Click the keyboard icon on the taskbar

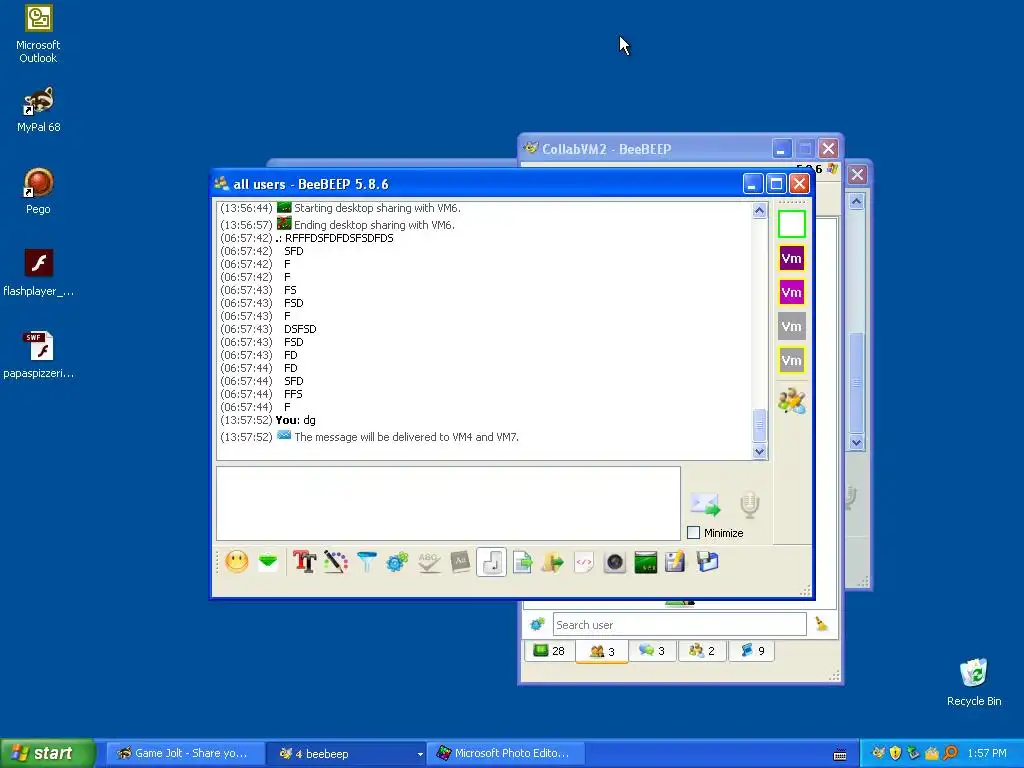pos(840,754)
